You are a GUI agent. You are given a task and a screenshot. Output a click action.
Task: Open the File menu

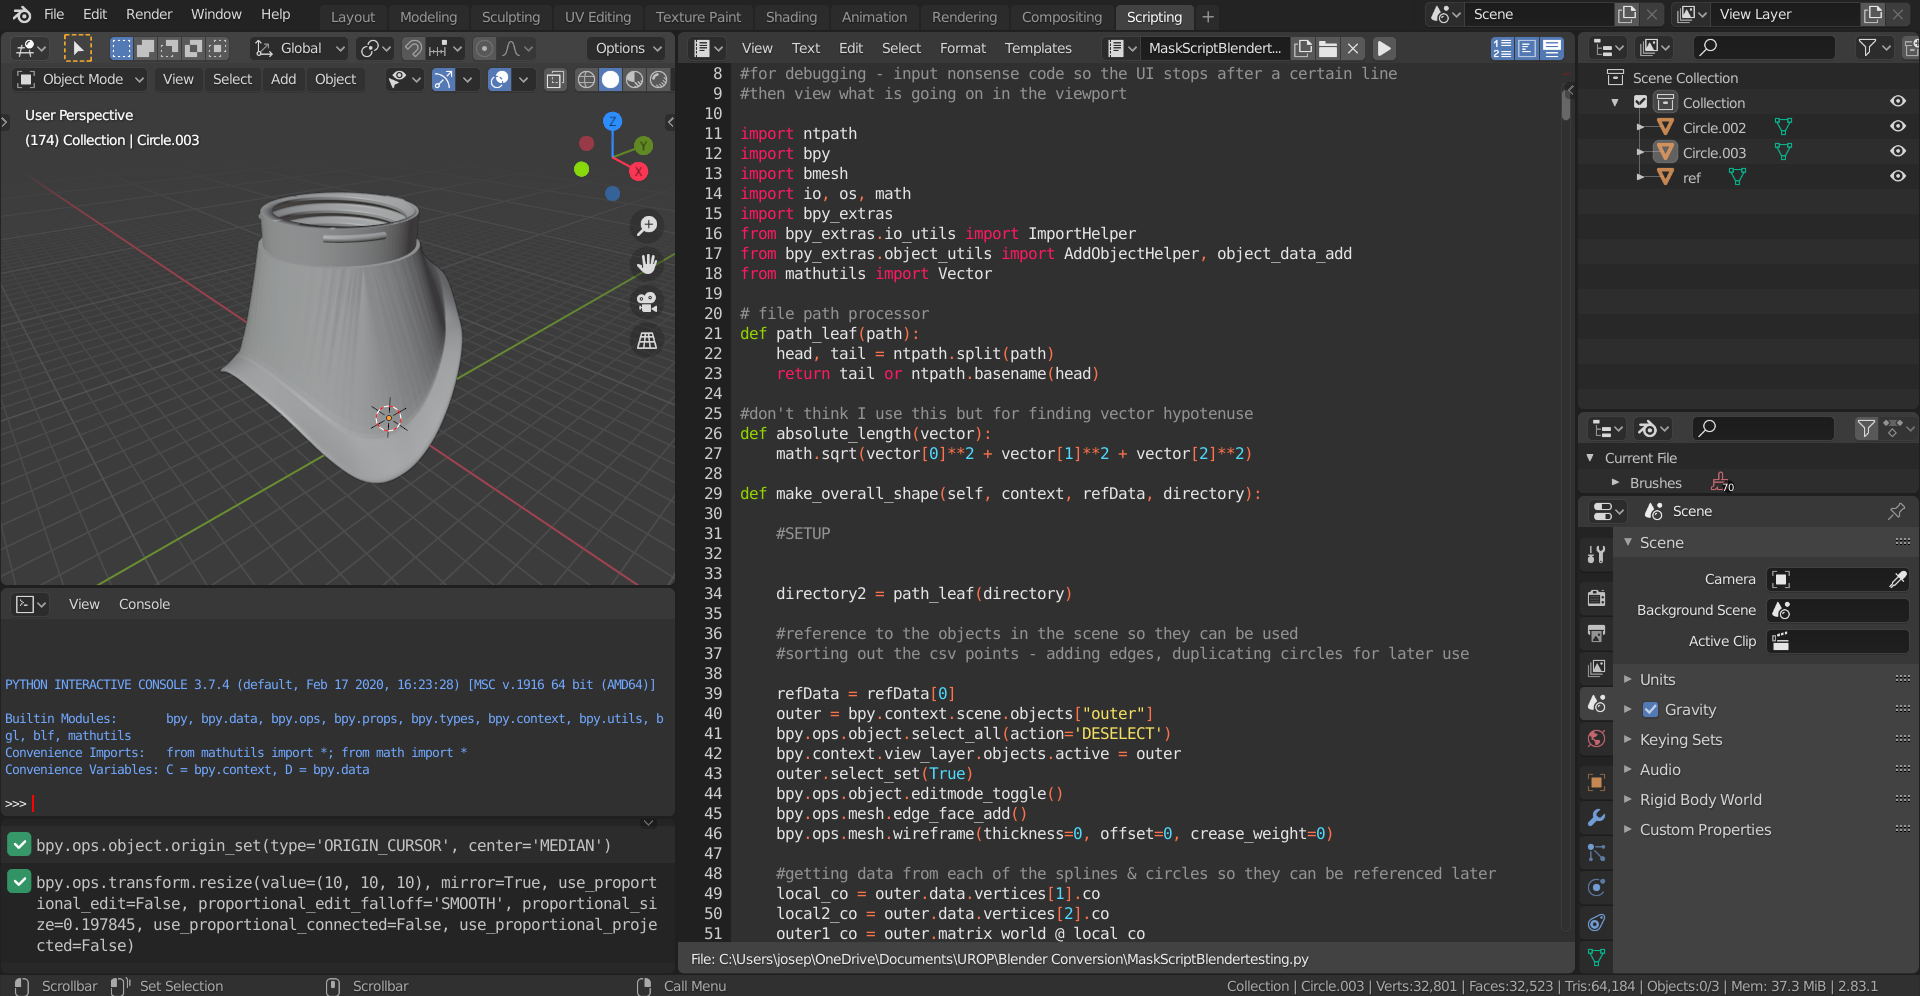[x=54, y=15]
